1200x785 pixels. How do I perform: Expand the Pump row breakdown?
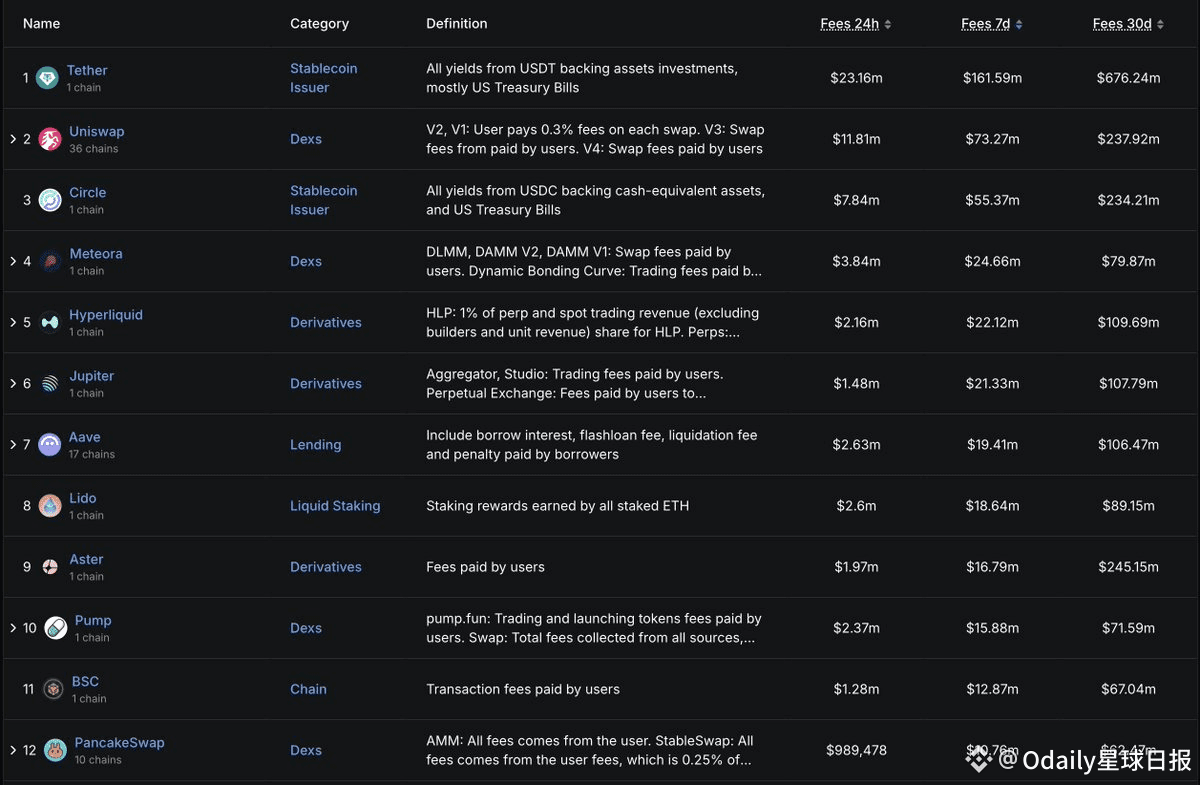[x=13, y=628]
